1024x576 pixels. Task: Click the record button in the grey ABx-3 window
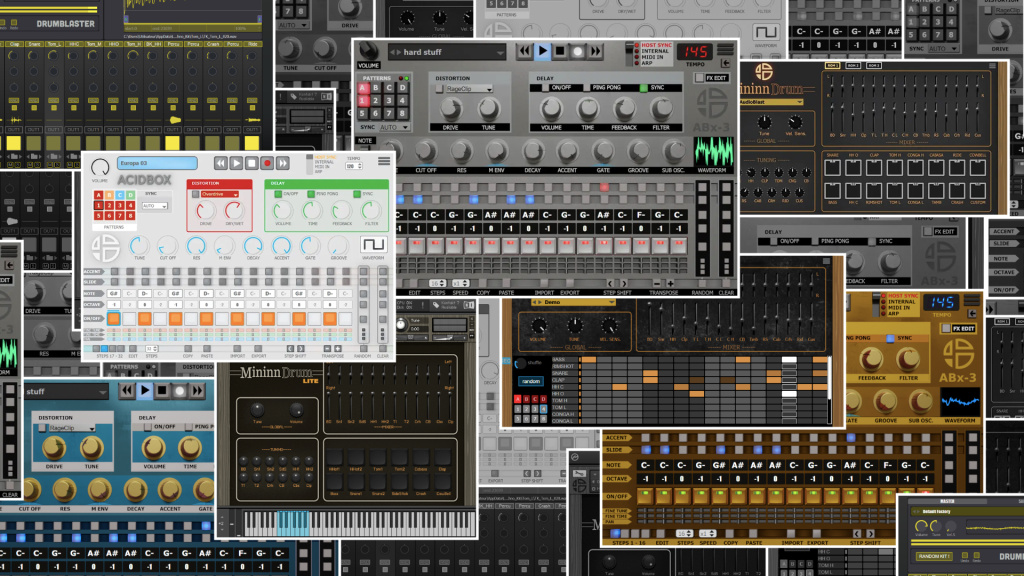[x=577, y=51]
